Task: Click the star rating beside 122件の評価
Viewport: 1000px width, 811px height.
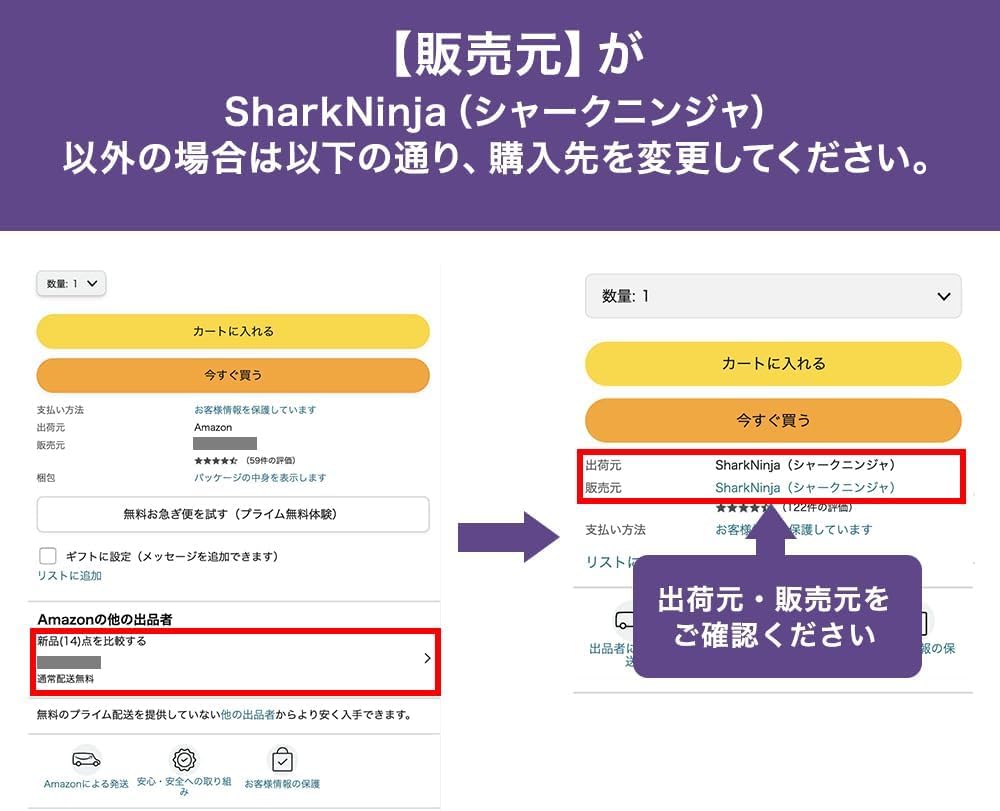Action: 742,508
